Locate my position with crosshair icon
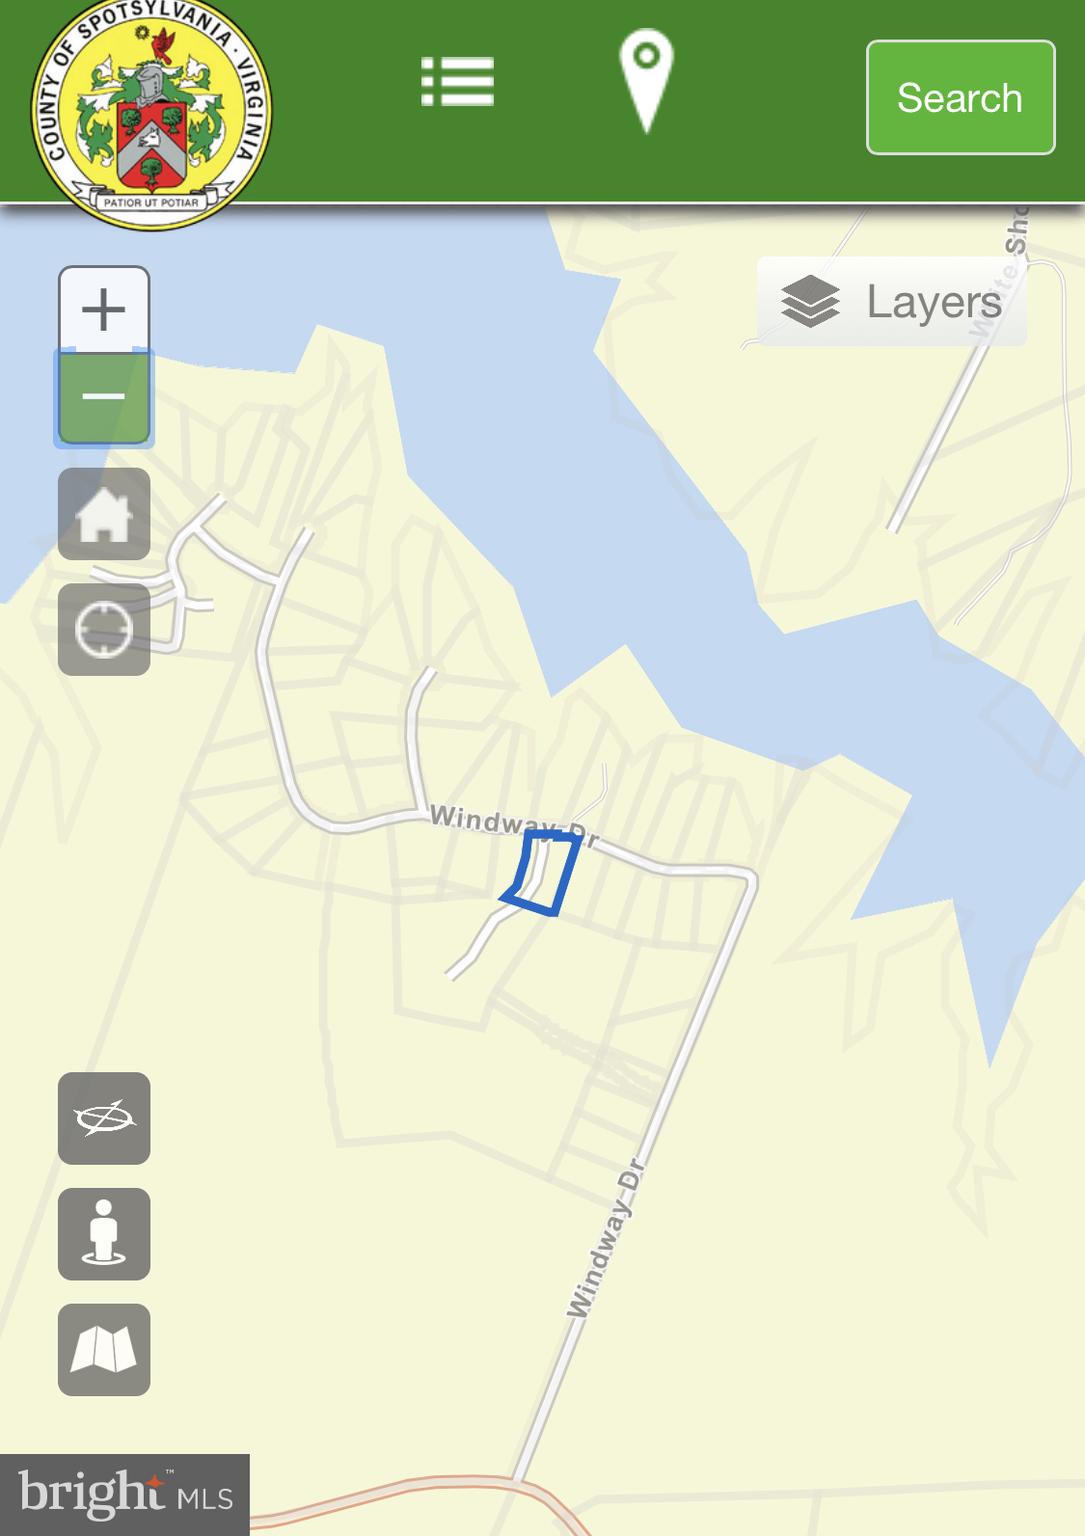Viewport: 1085px width, 1536px height. [x=104, y=630]
